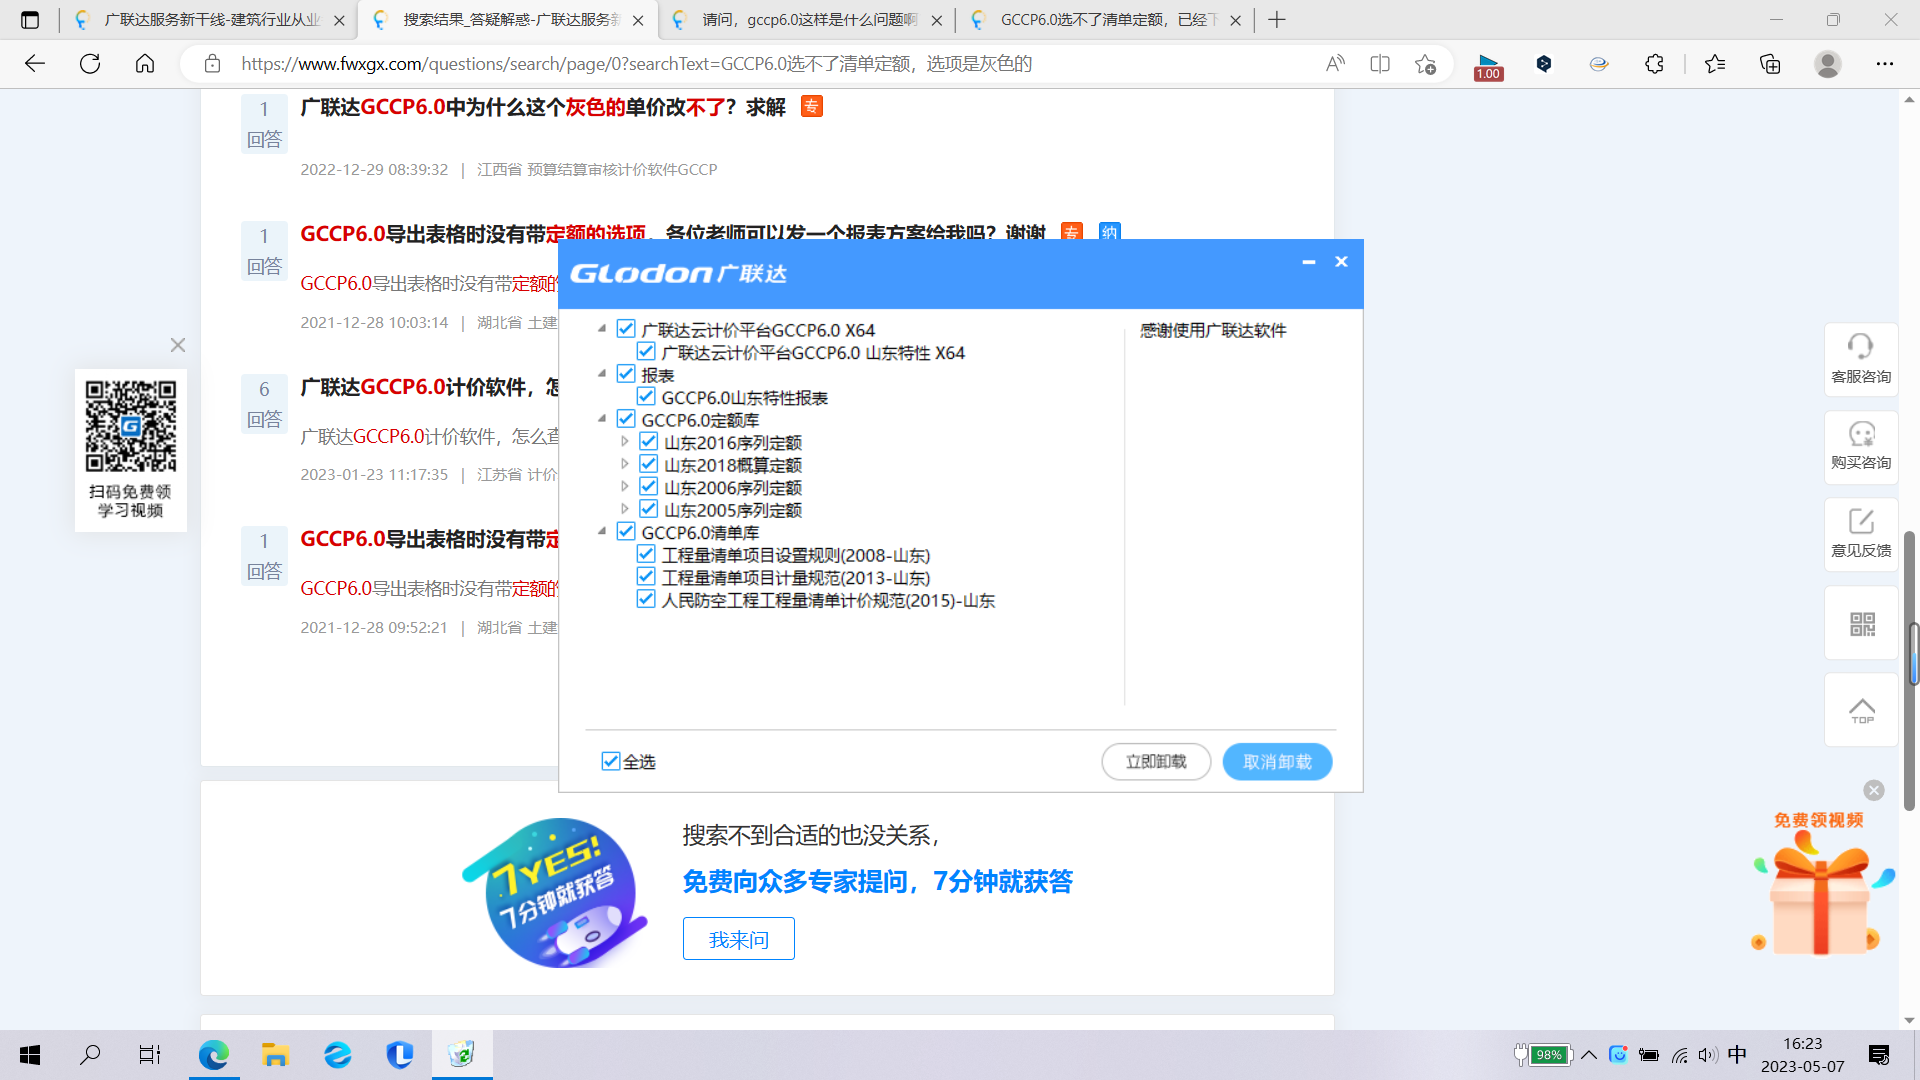Uncheck 山东2006序列定额 checkbox
Image resolution: width=1920 pixels, height=1080 pixels.
tap(648, 487)
